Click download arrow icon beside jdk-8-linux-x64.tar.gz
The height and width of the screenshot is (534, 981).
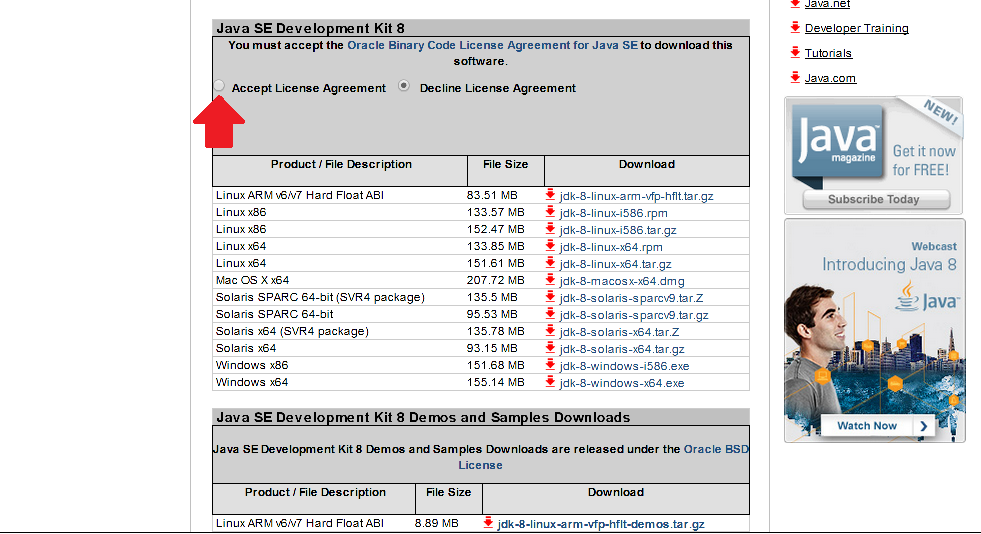click(550, 263)
